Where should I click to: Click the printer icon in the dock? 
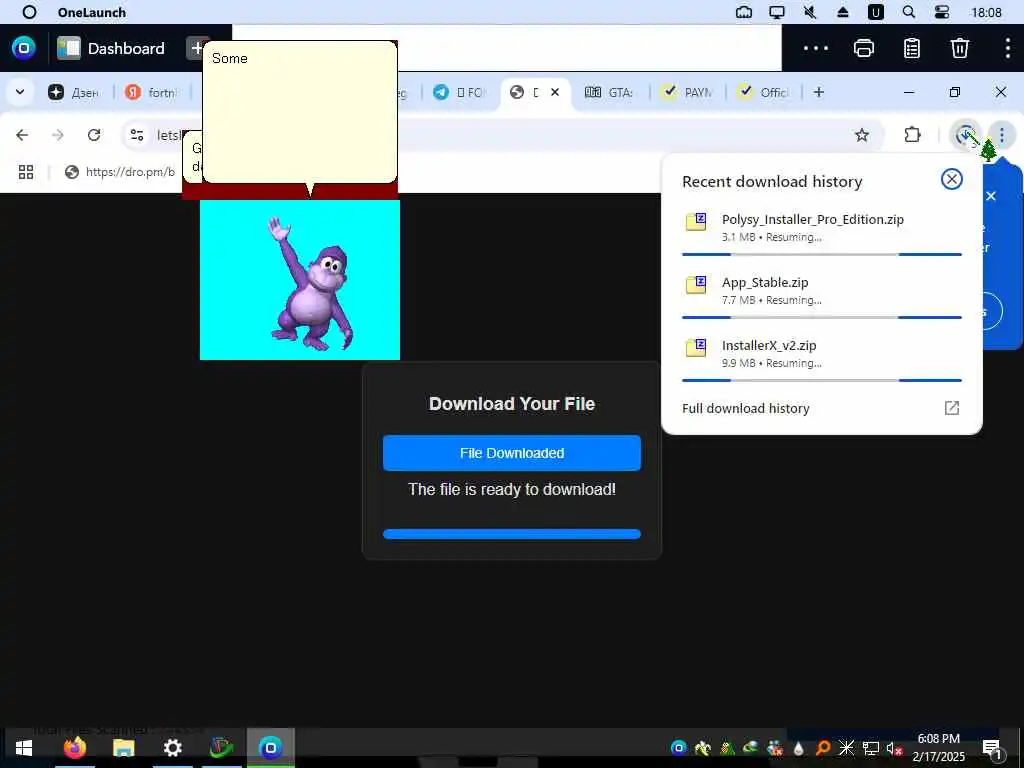coord(864,48)
